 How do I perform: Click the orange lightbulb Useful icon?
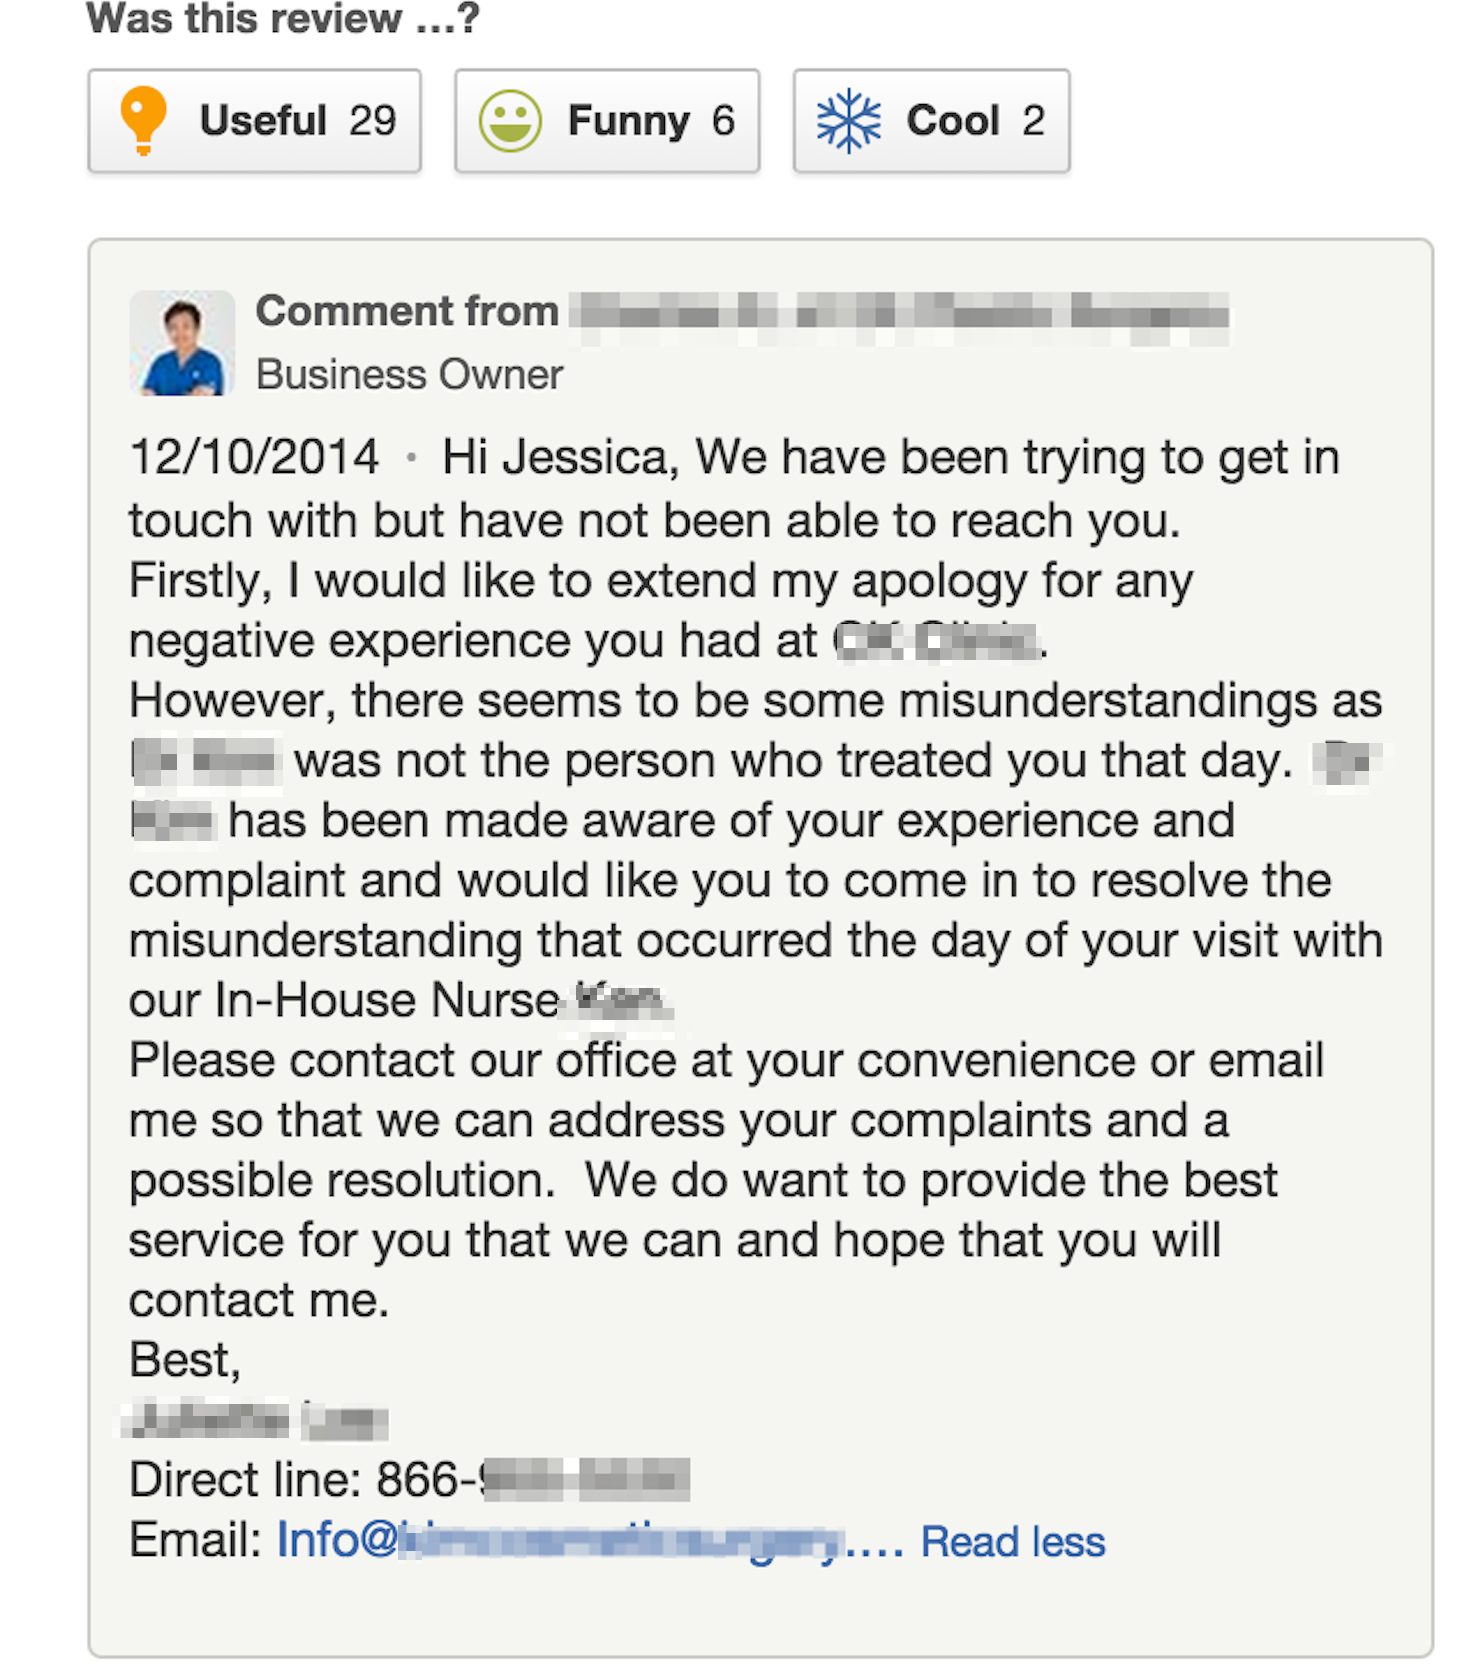(x=143, y=121)
